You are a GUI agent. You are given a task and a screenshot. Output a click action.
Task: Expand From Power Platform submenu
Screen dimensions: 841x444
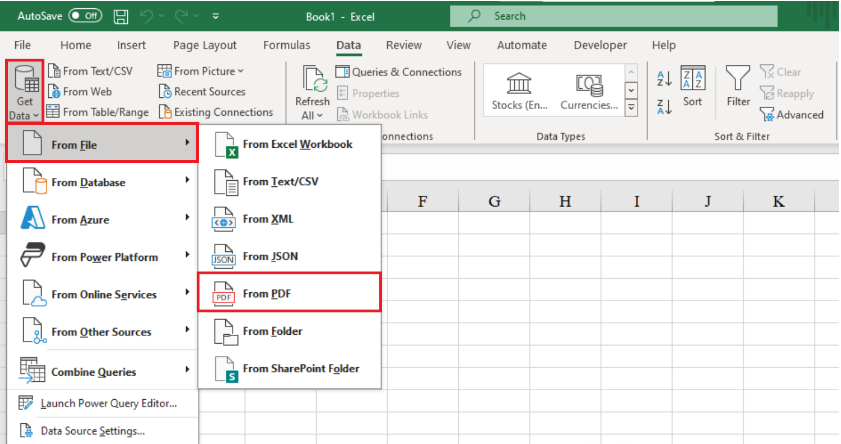(x=103, y=257)
